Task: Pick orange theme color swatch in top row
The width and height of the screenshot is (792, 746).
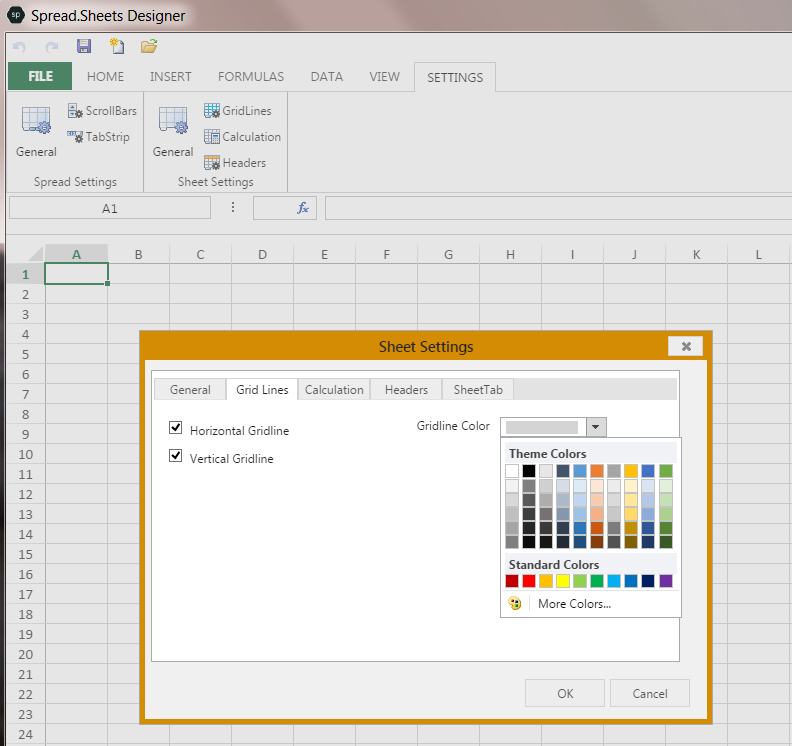Action: tap(597, 471)
